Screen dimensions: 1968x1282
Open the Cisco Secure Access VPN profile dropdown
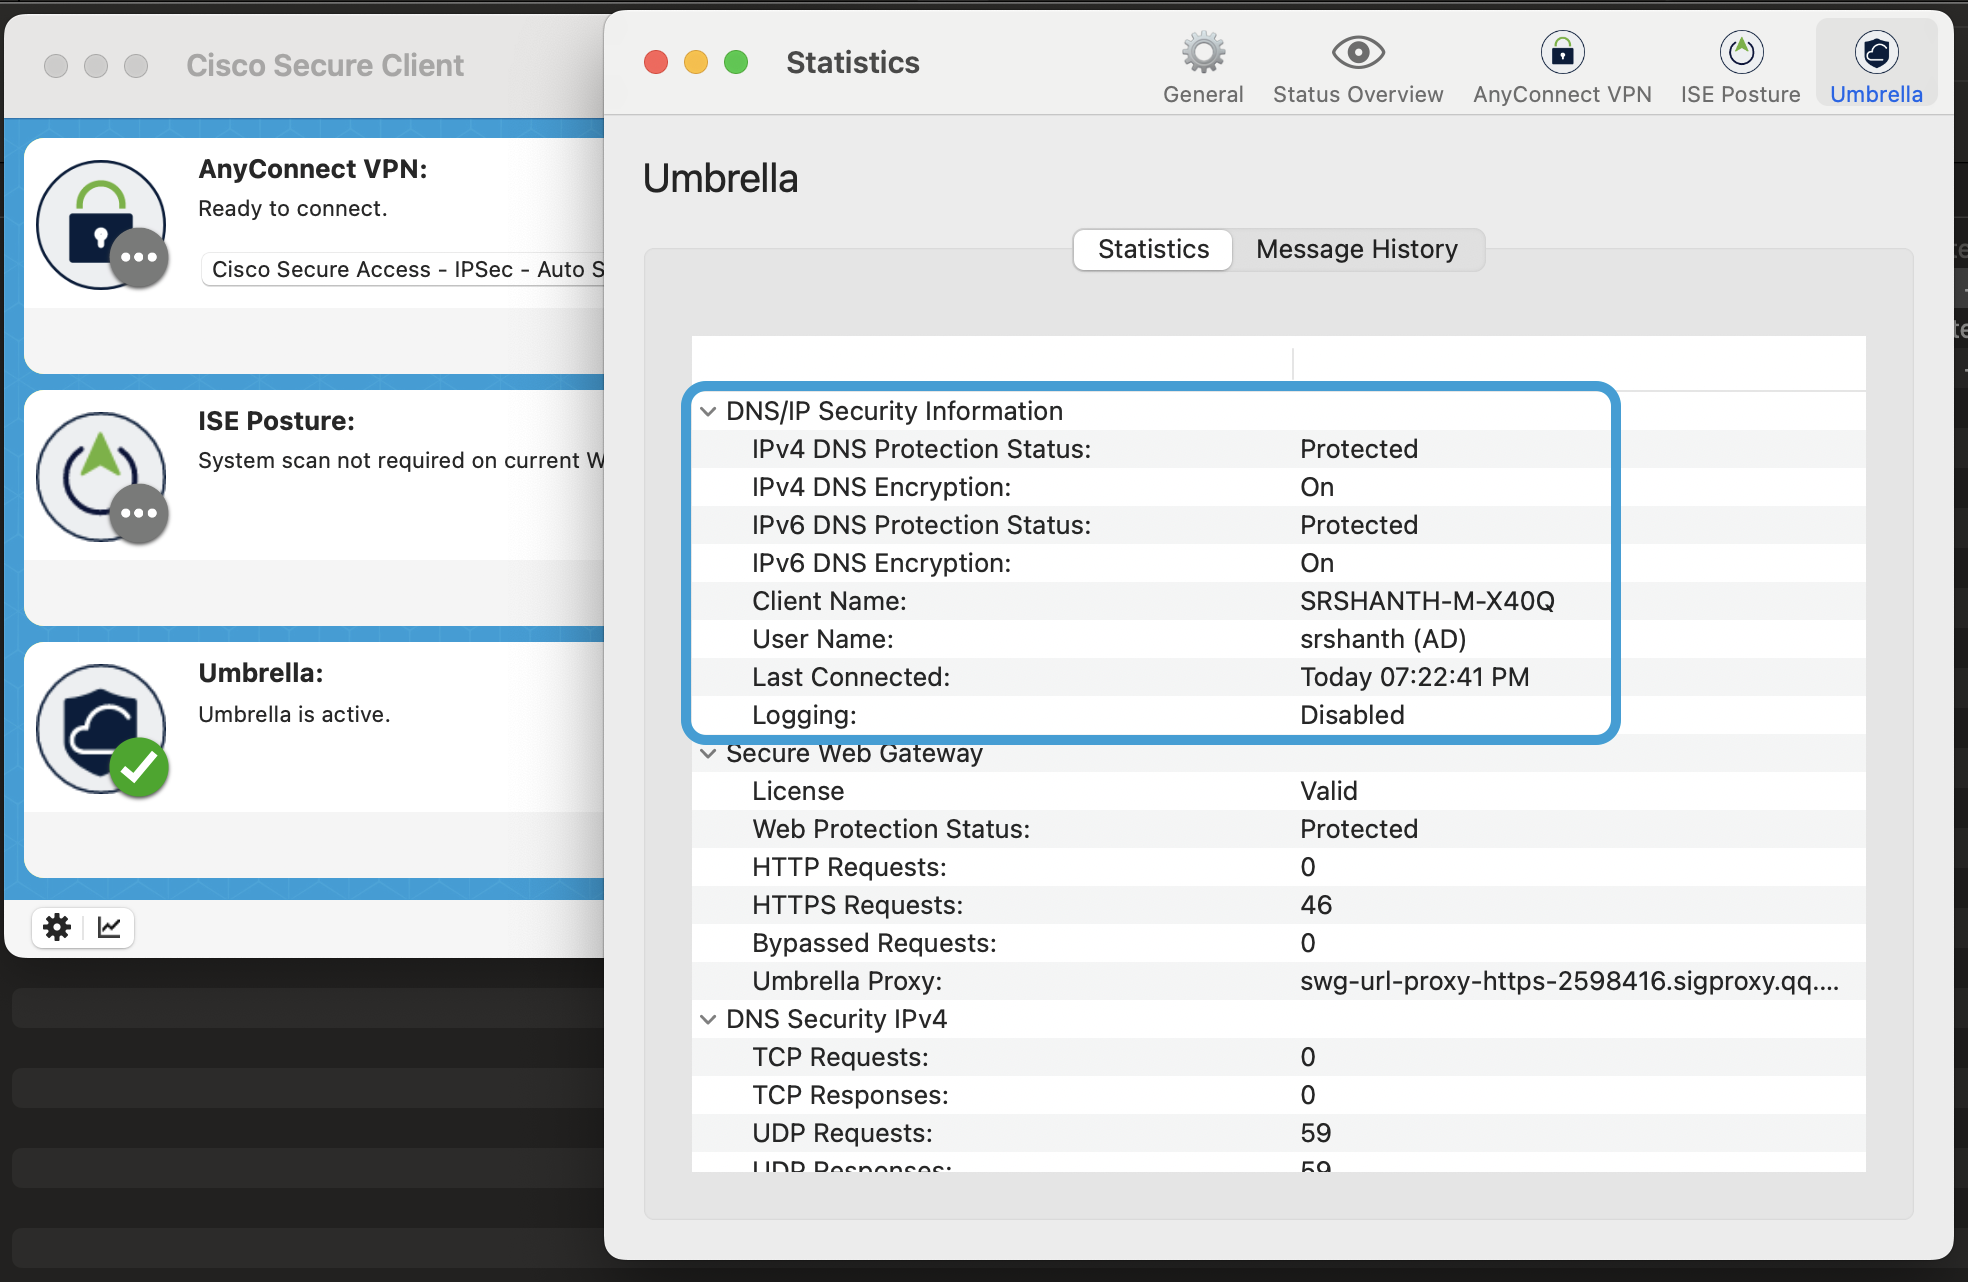point(404,269)
